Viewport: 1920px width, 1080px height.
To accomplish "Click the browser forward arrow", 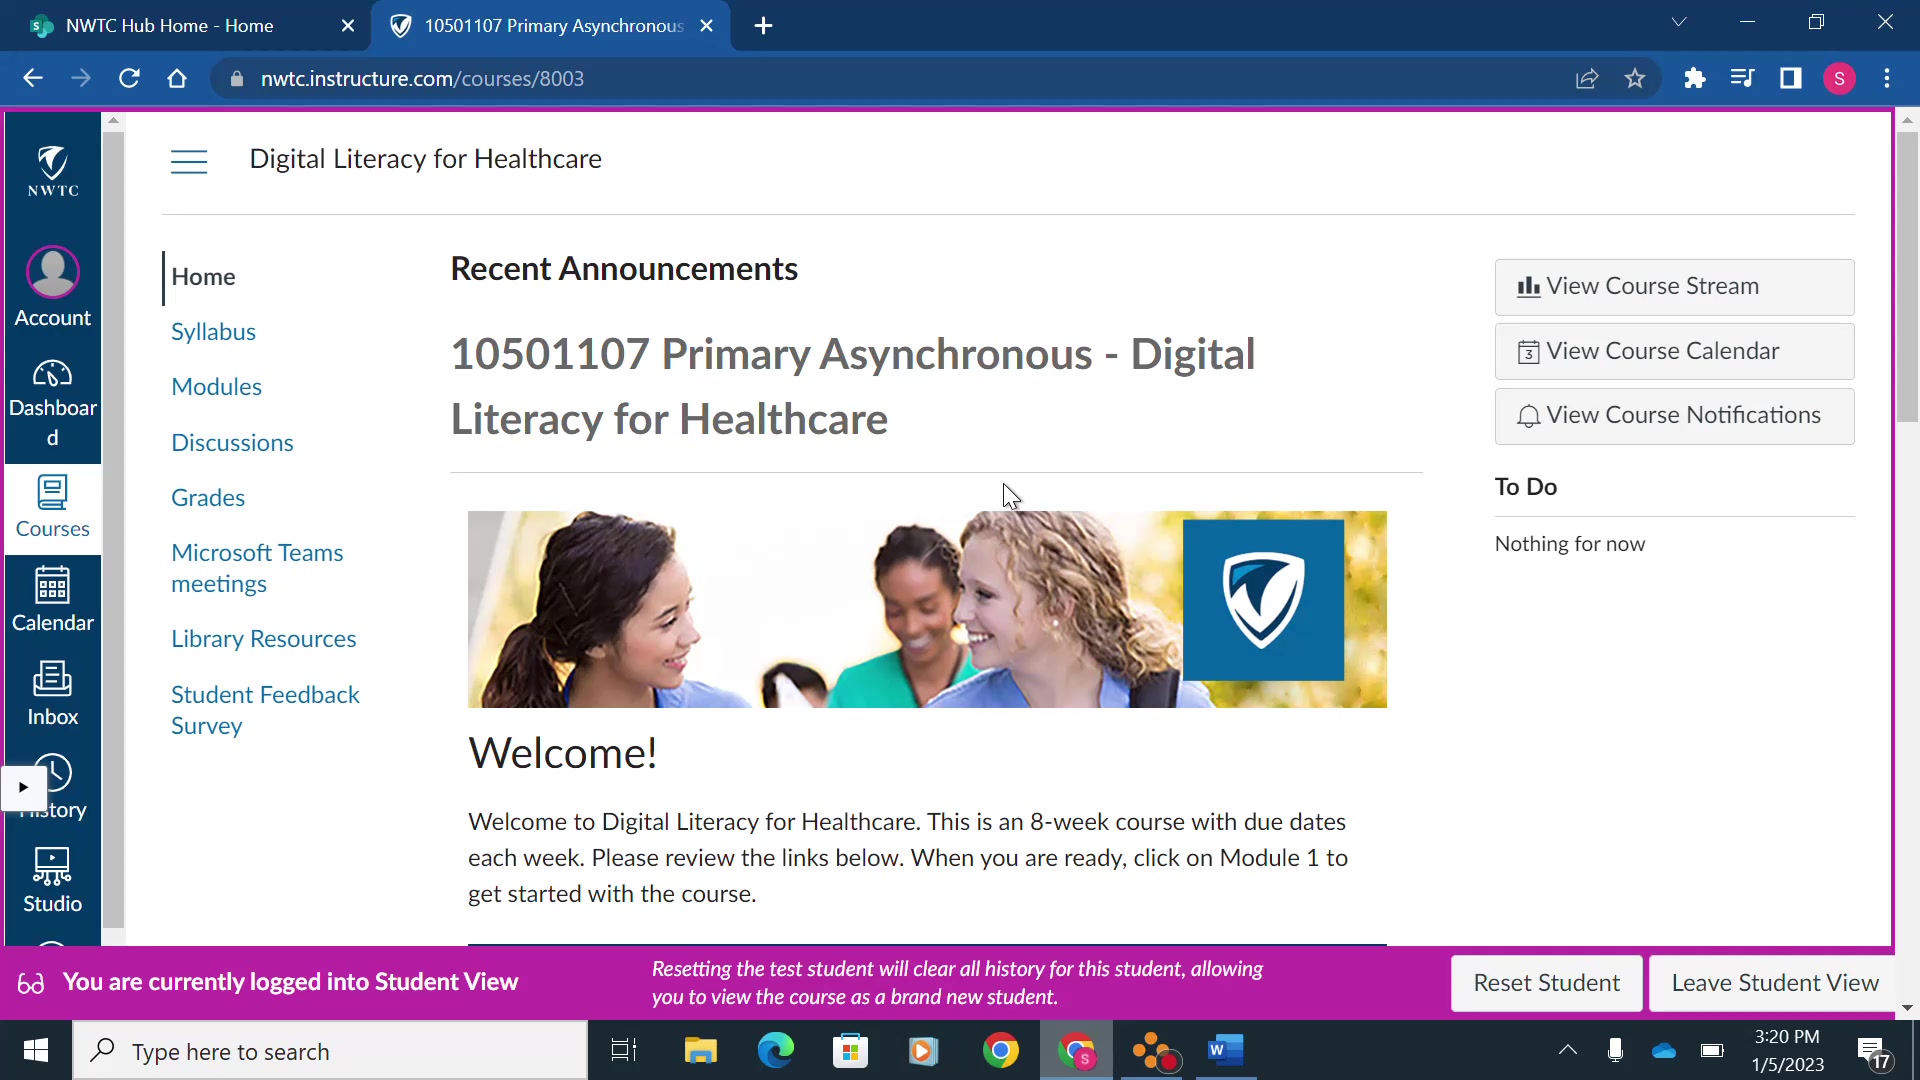I will point(81,78).
